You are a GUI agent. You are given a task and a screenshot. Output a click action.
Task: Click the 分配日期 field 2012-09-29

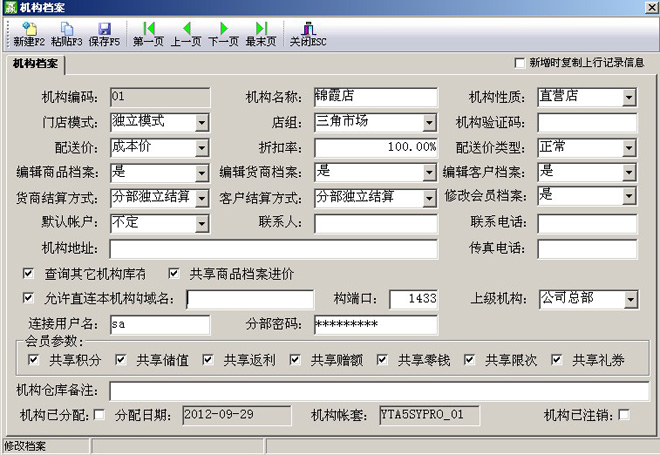pos(237,415)
